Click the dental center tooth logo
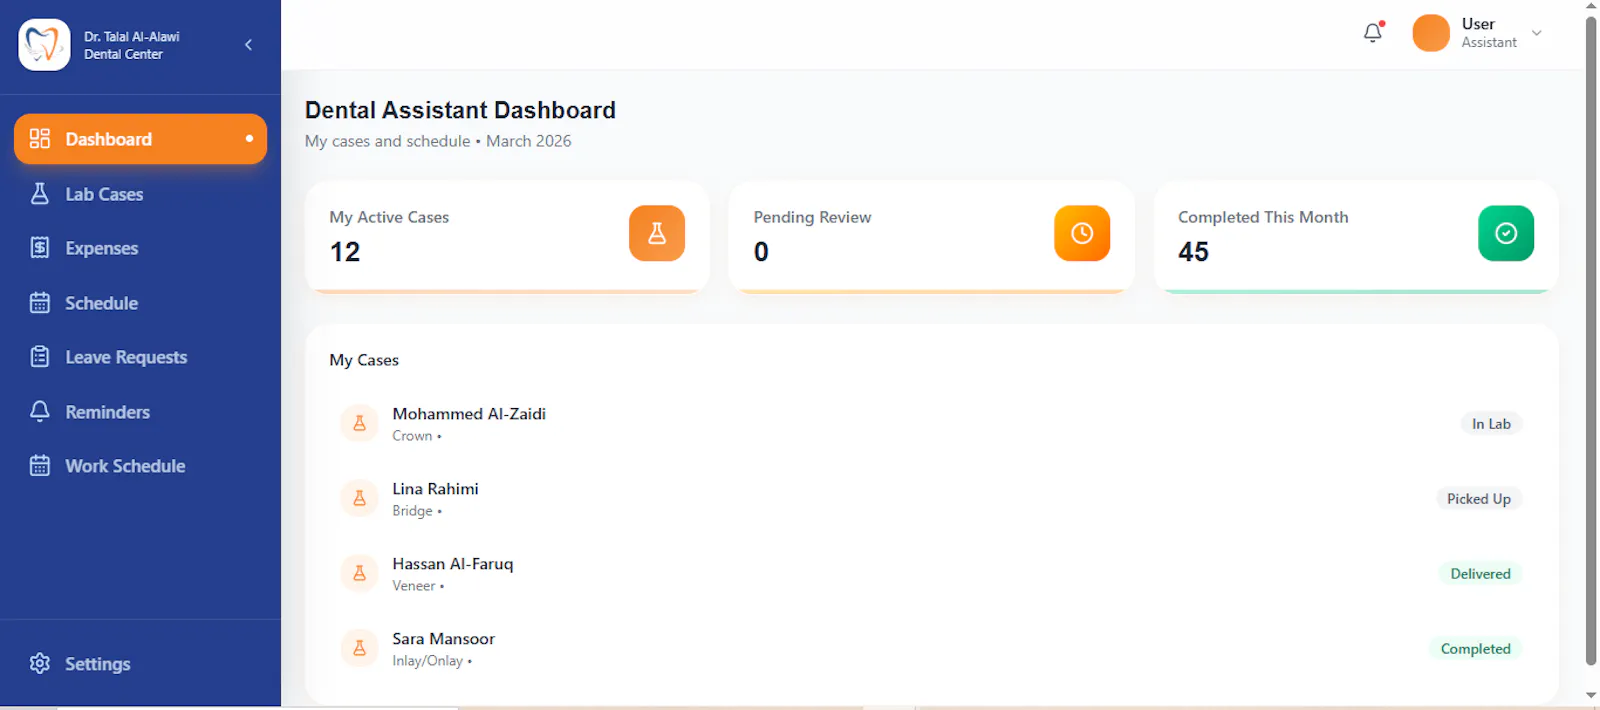The width and height of the screenshot is (1600, 710). click(x=44, y=45)
